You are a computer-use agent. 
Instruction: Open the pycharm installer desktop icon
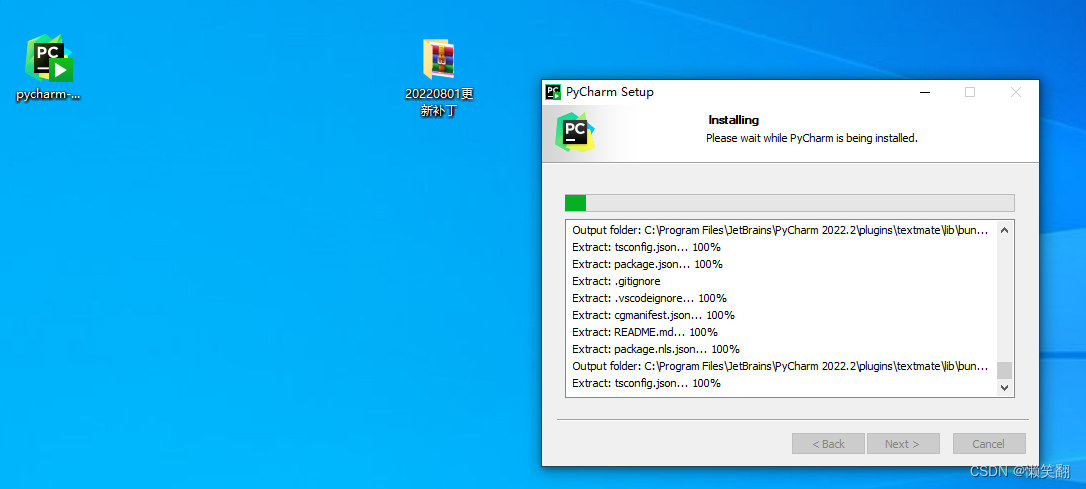pyautogui.click(x=48, y=68)
